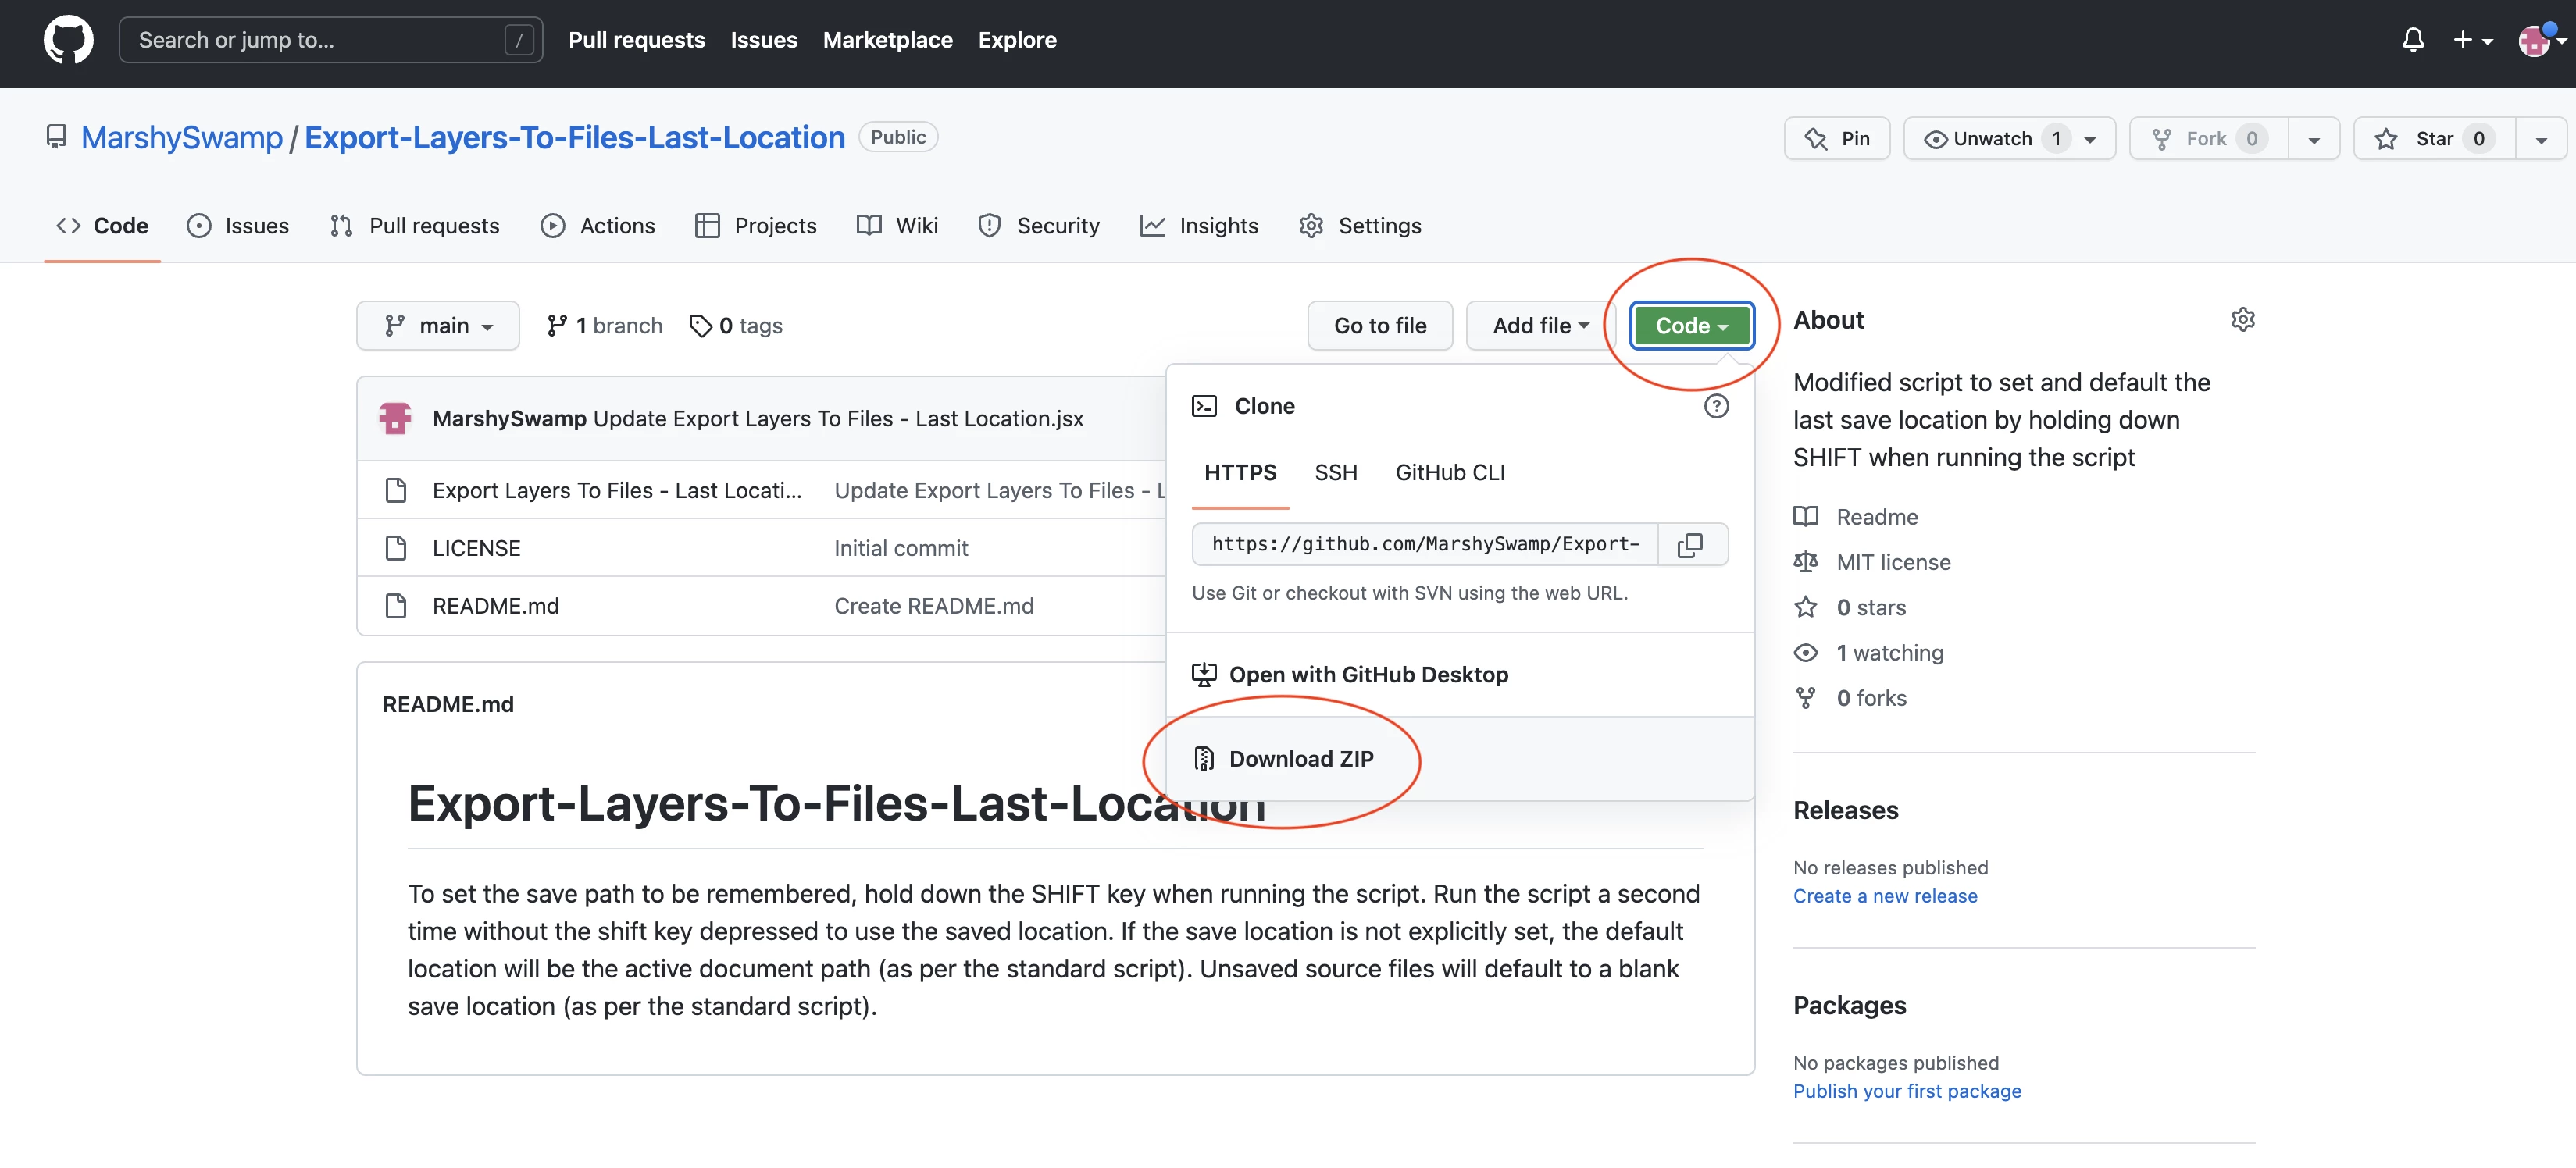Viewport: 2576px width, 1168px height.
Task: Open the notifications bell
Action: click(2412, 40)
